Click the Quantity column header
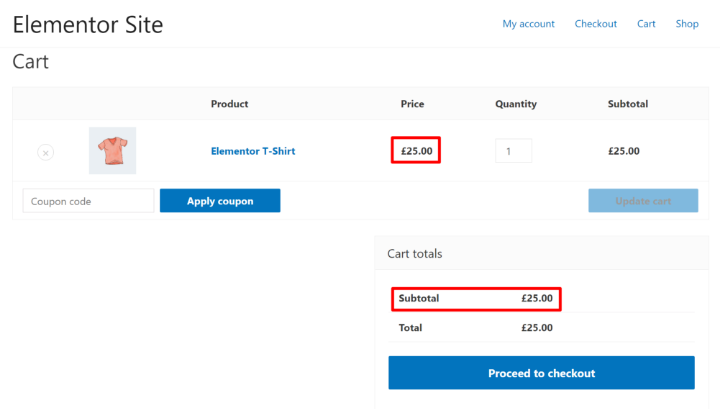Viewport: 720px width, 409px height. (515, 104)
